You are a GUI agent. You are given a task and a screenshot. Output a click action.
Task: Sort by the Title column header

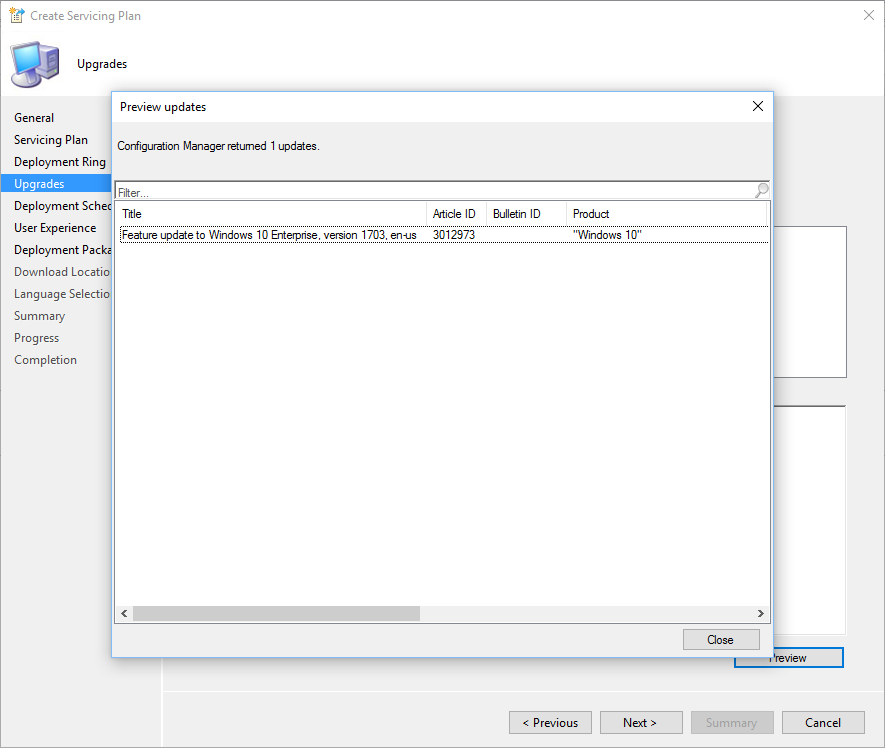tap(271, 214)
